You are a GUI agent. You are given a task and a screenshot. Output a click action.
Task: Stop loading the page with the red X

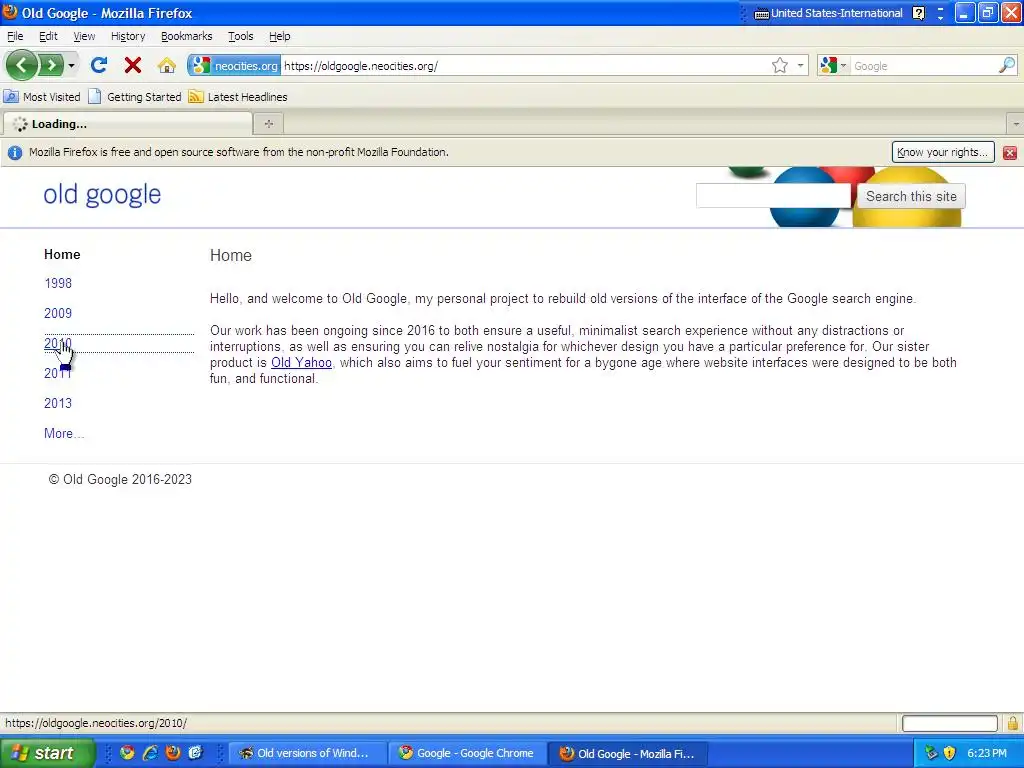pos(133,65)
